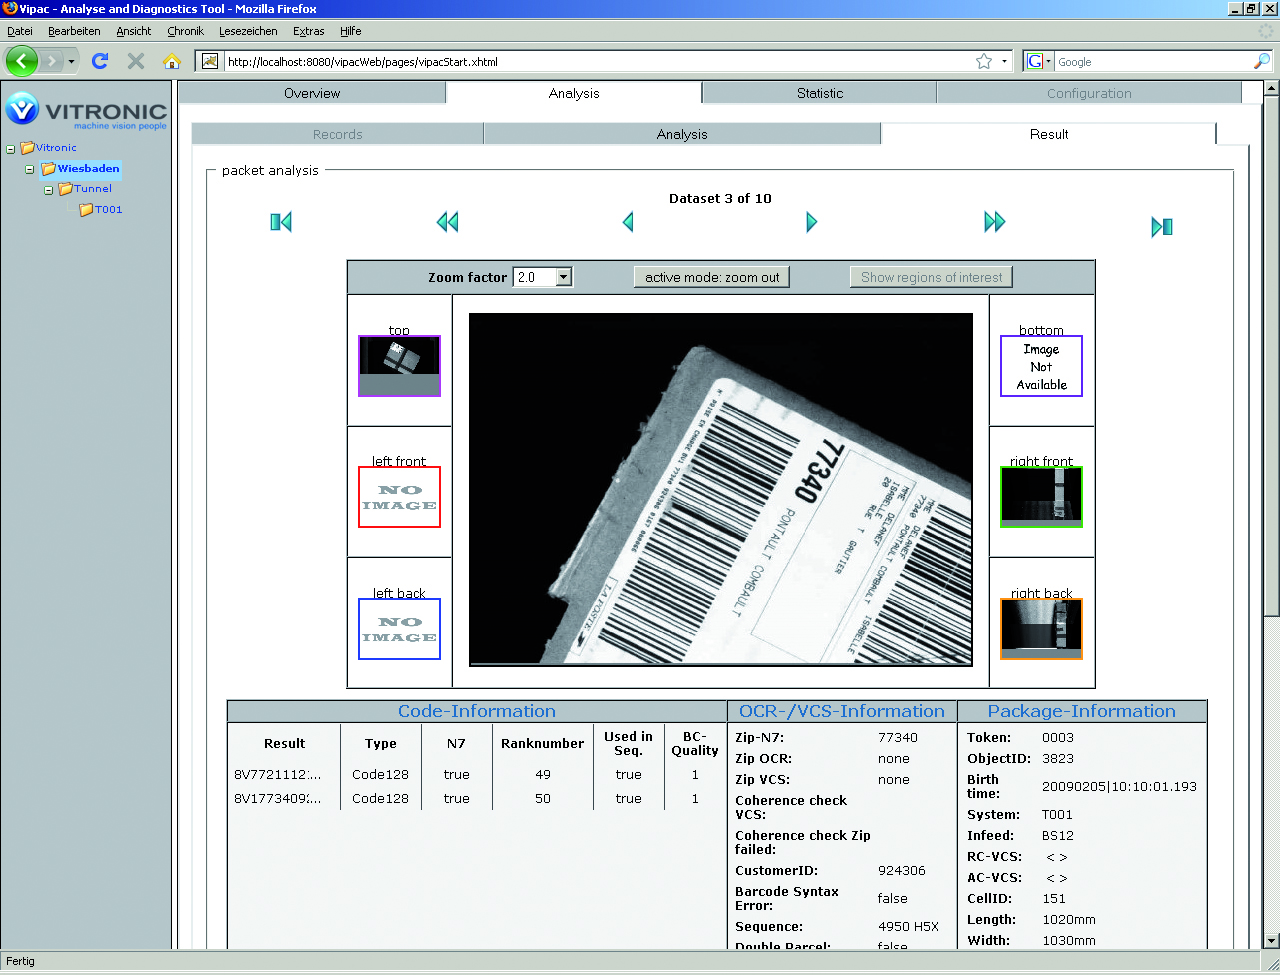Click the Ranknumber column header

click(542, 743)
